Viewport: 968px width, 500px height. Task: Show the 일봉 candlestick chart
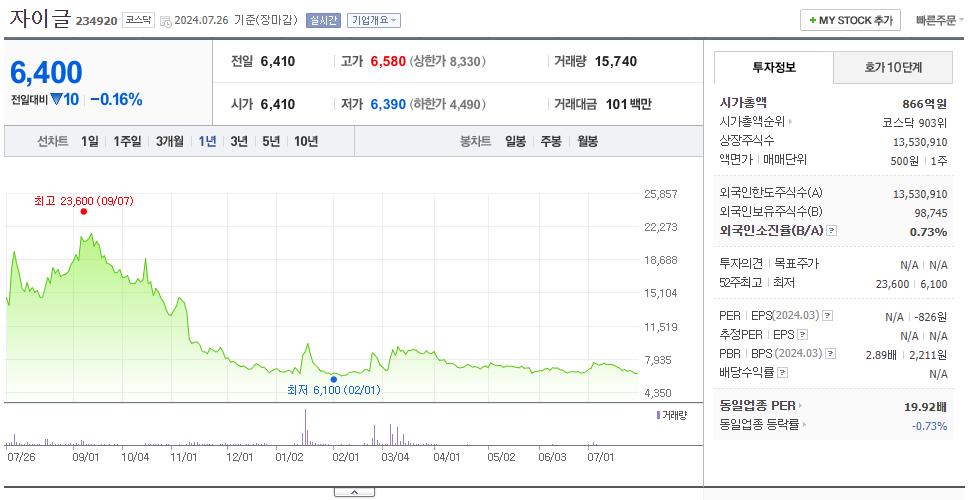pyautogui.click(x=515, y=141)
